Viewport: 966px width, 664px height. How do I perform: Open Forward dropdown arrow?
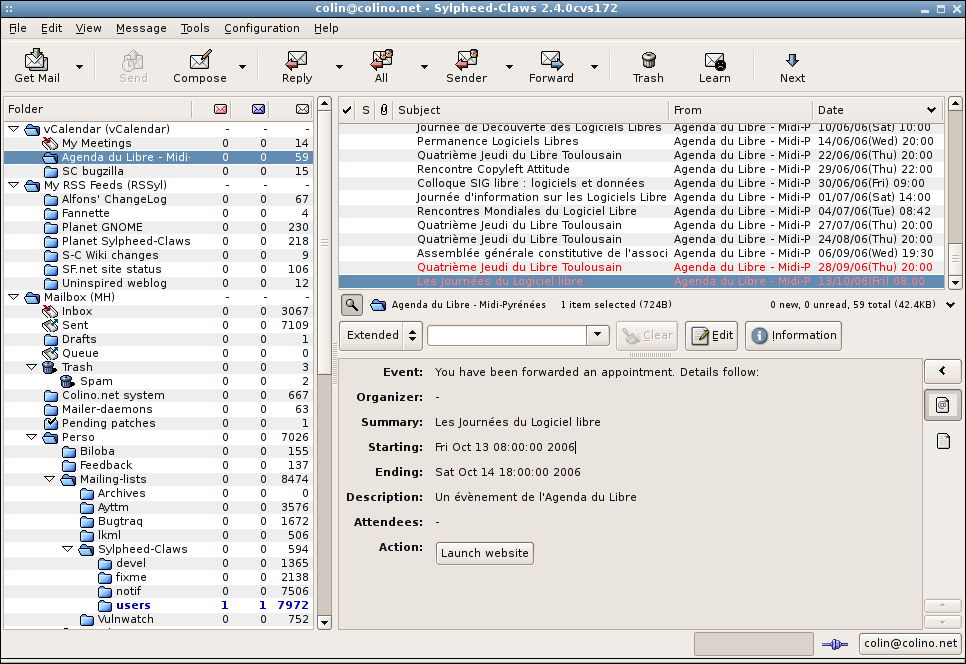594,66
